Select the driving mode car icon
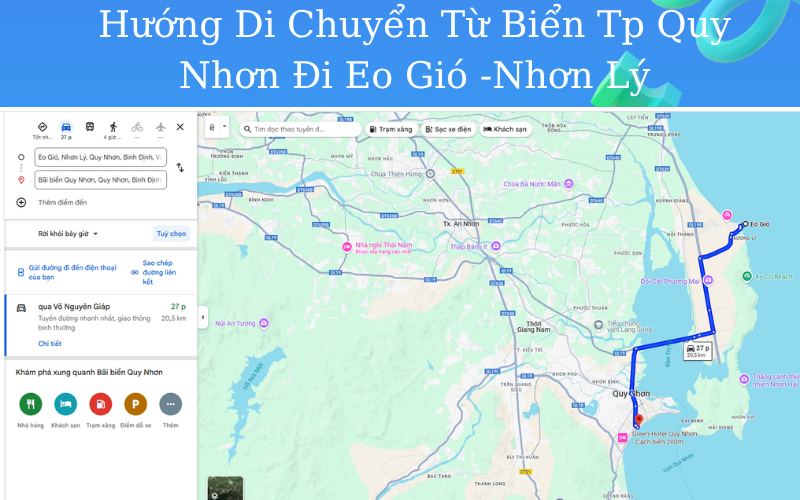This screenshot has width=800, height=500. tap(66, 127)
